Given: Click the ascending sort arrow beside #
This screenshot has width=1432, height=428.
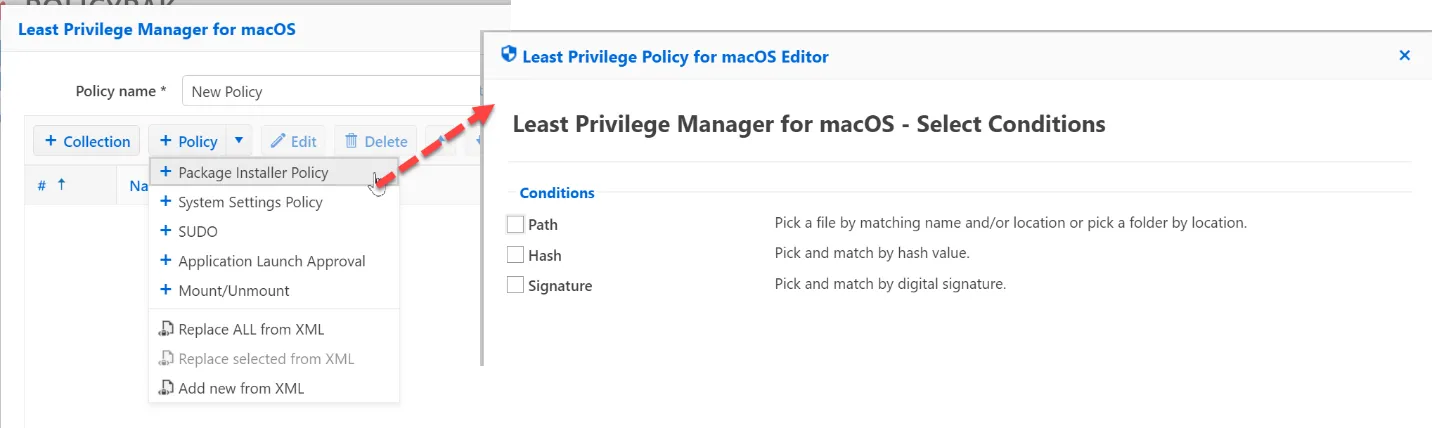Looking at the screenshot, I should [x=61, y=185].
